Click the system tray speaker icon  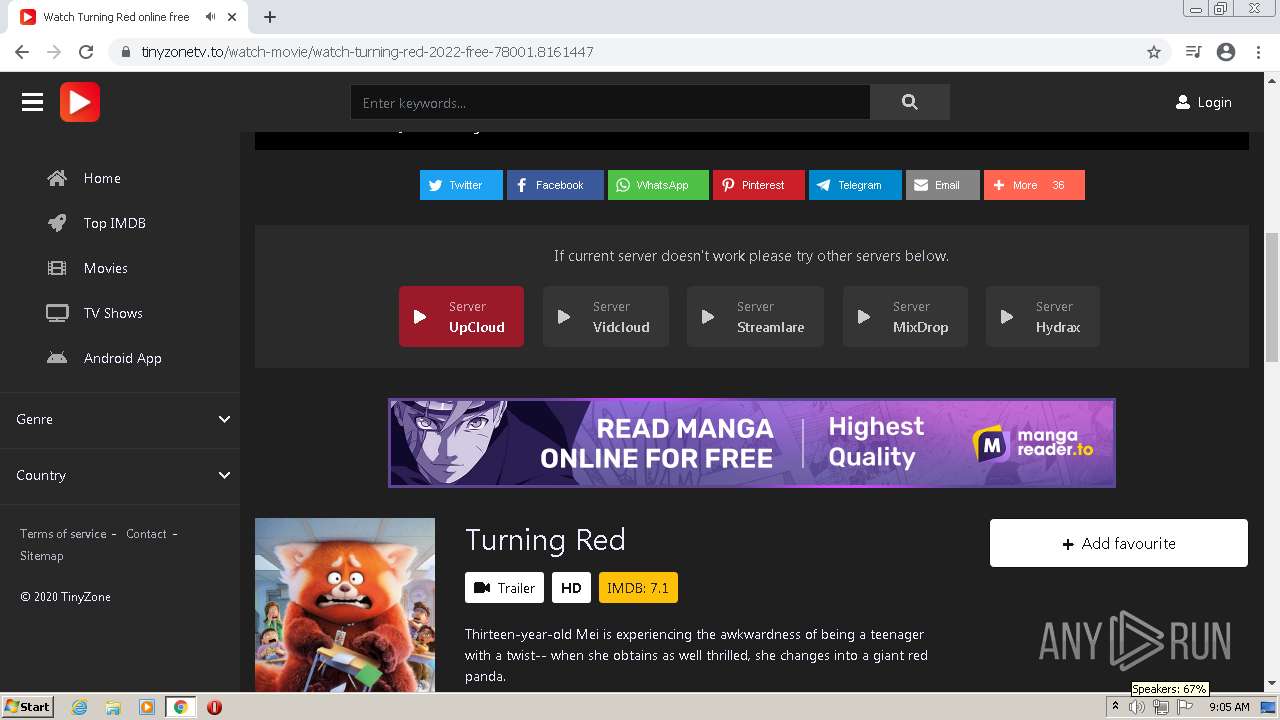coord(1137,707)
